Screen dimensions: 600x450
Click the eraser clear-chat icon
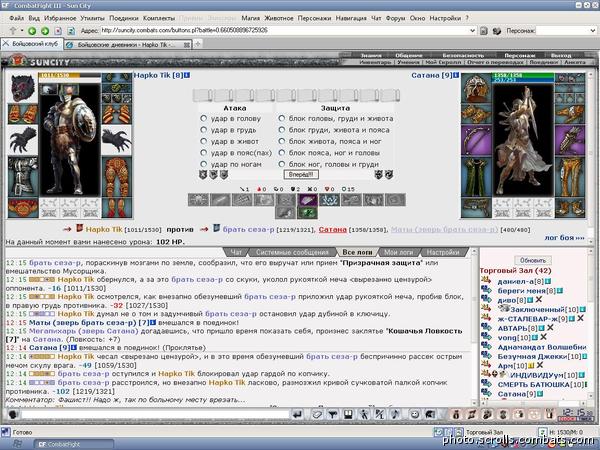(317, 414)
